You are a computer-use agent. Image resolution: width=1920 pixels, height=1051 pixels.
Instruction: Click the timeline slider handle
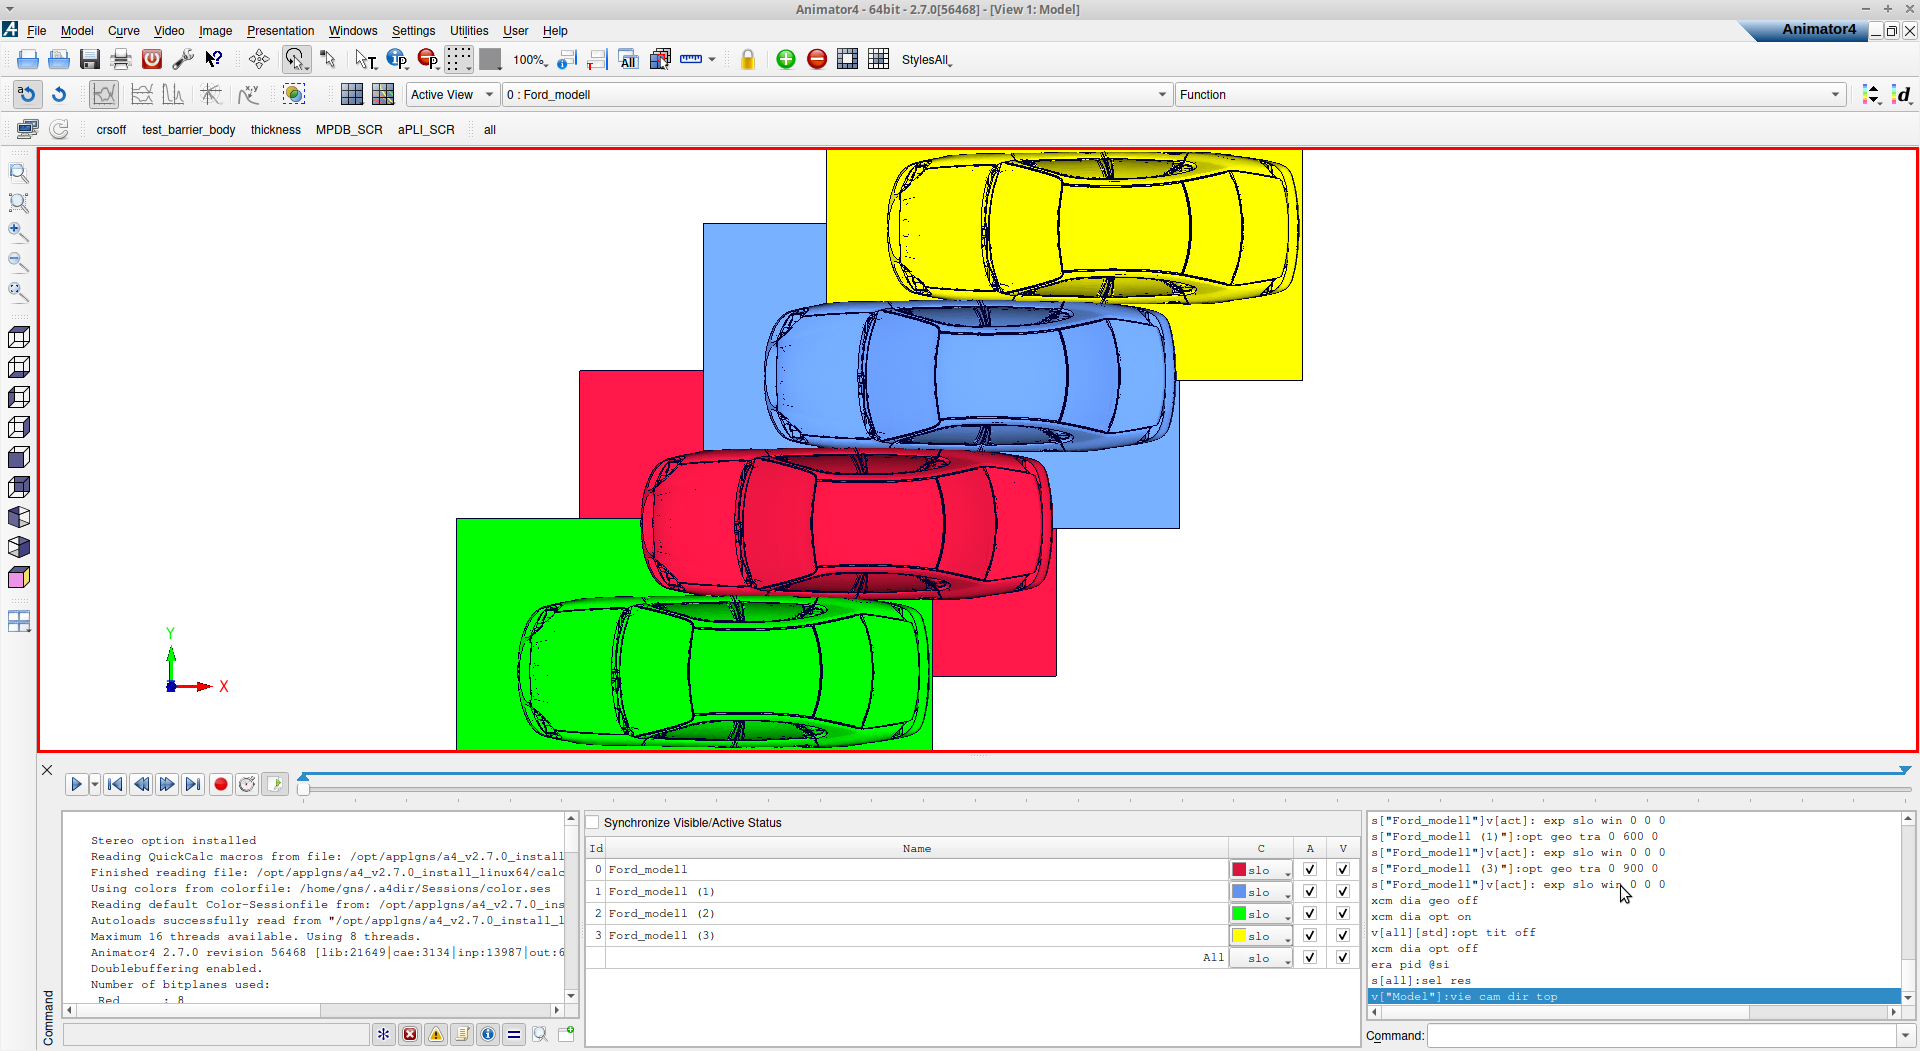pyautogui.click(x=303, y=789)
